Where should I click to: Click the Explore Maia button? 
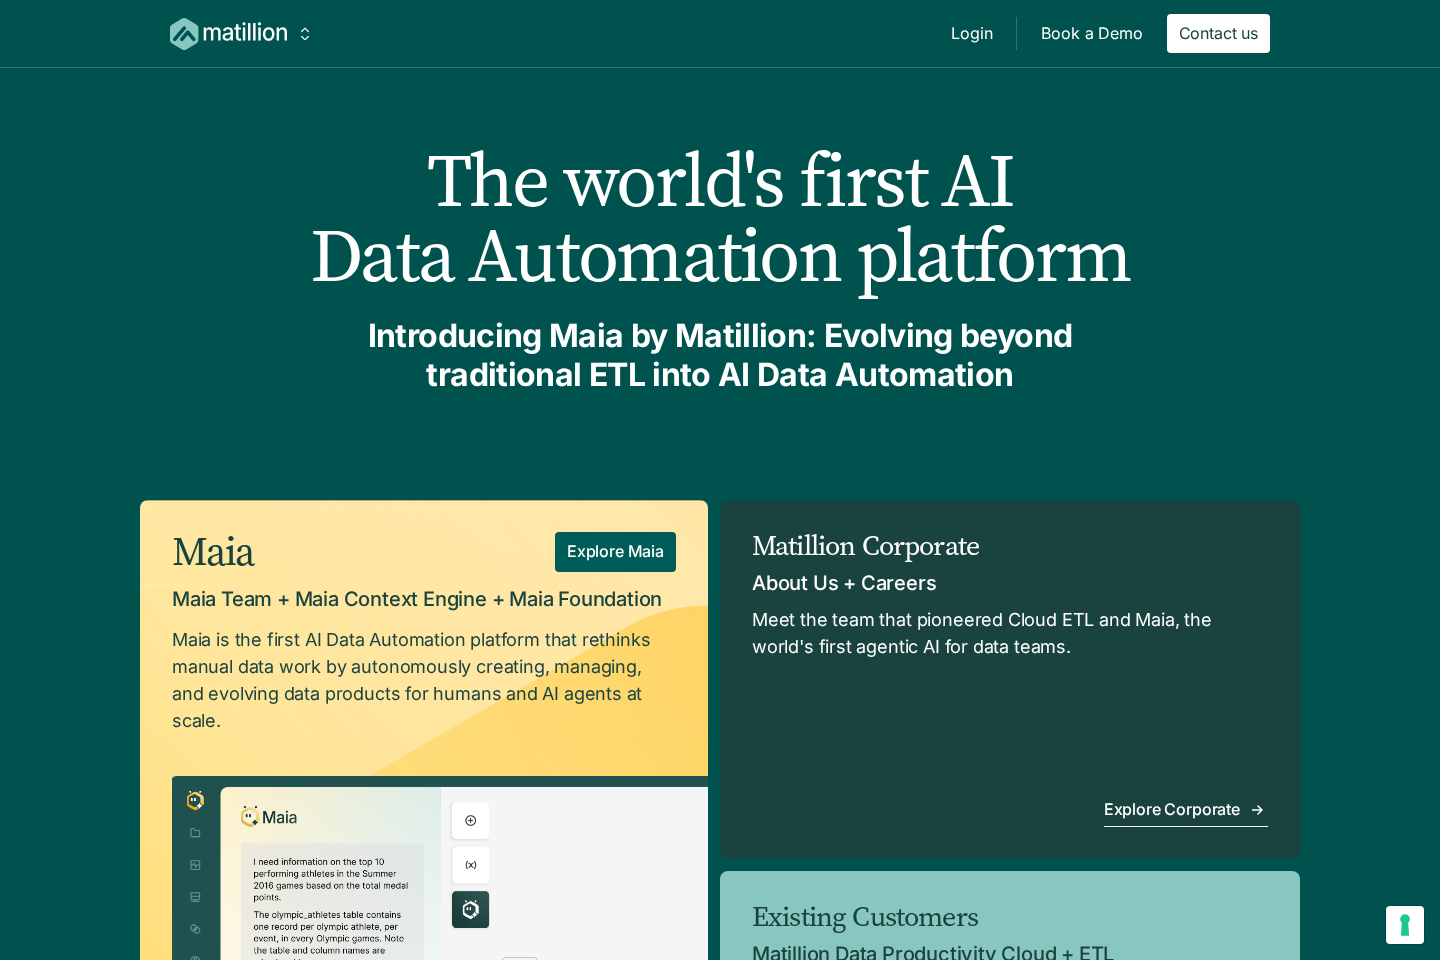[x=615, y=552]
